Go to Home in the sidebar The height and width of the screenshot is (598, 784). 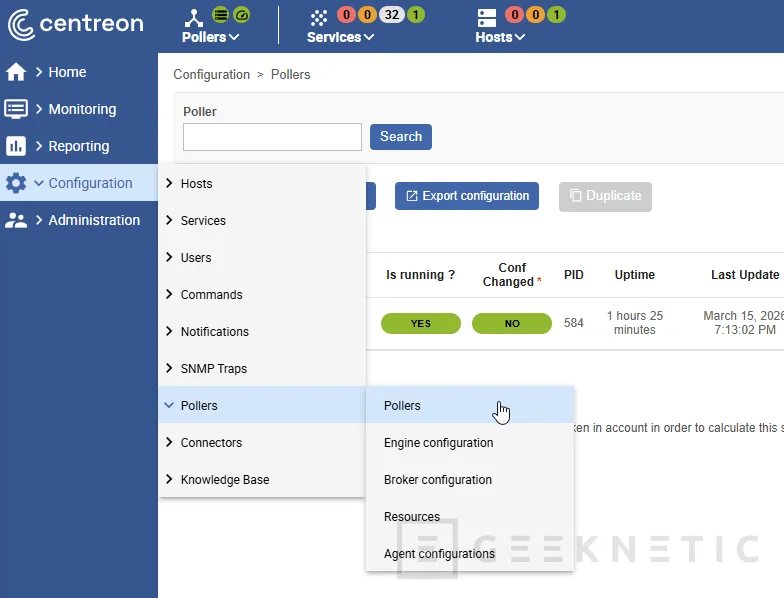click(x=79, y=72)
